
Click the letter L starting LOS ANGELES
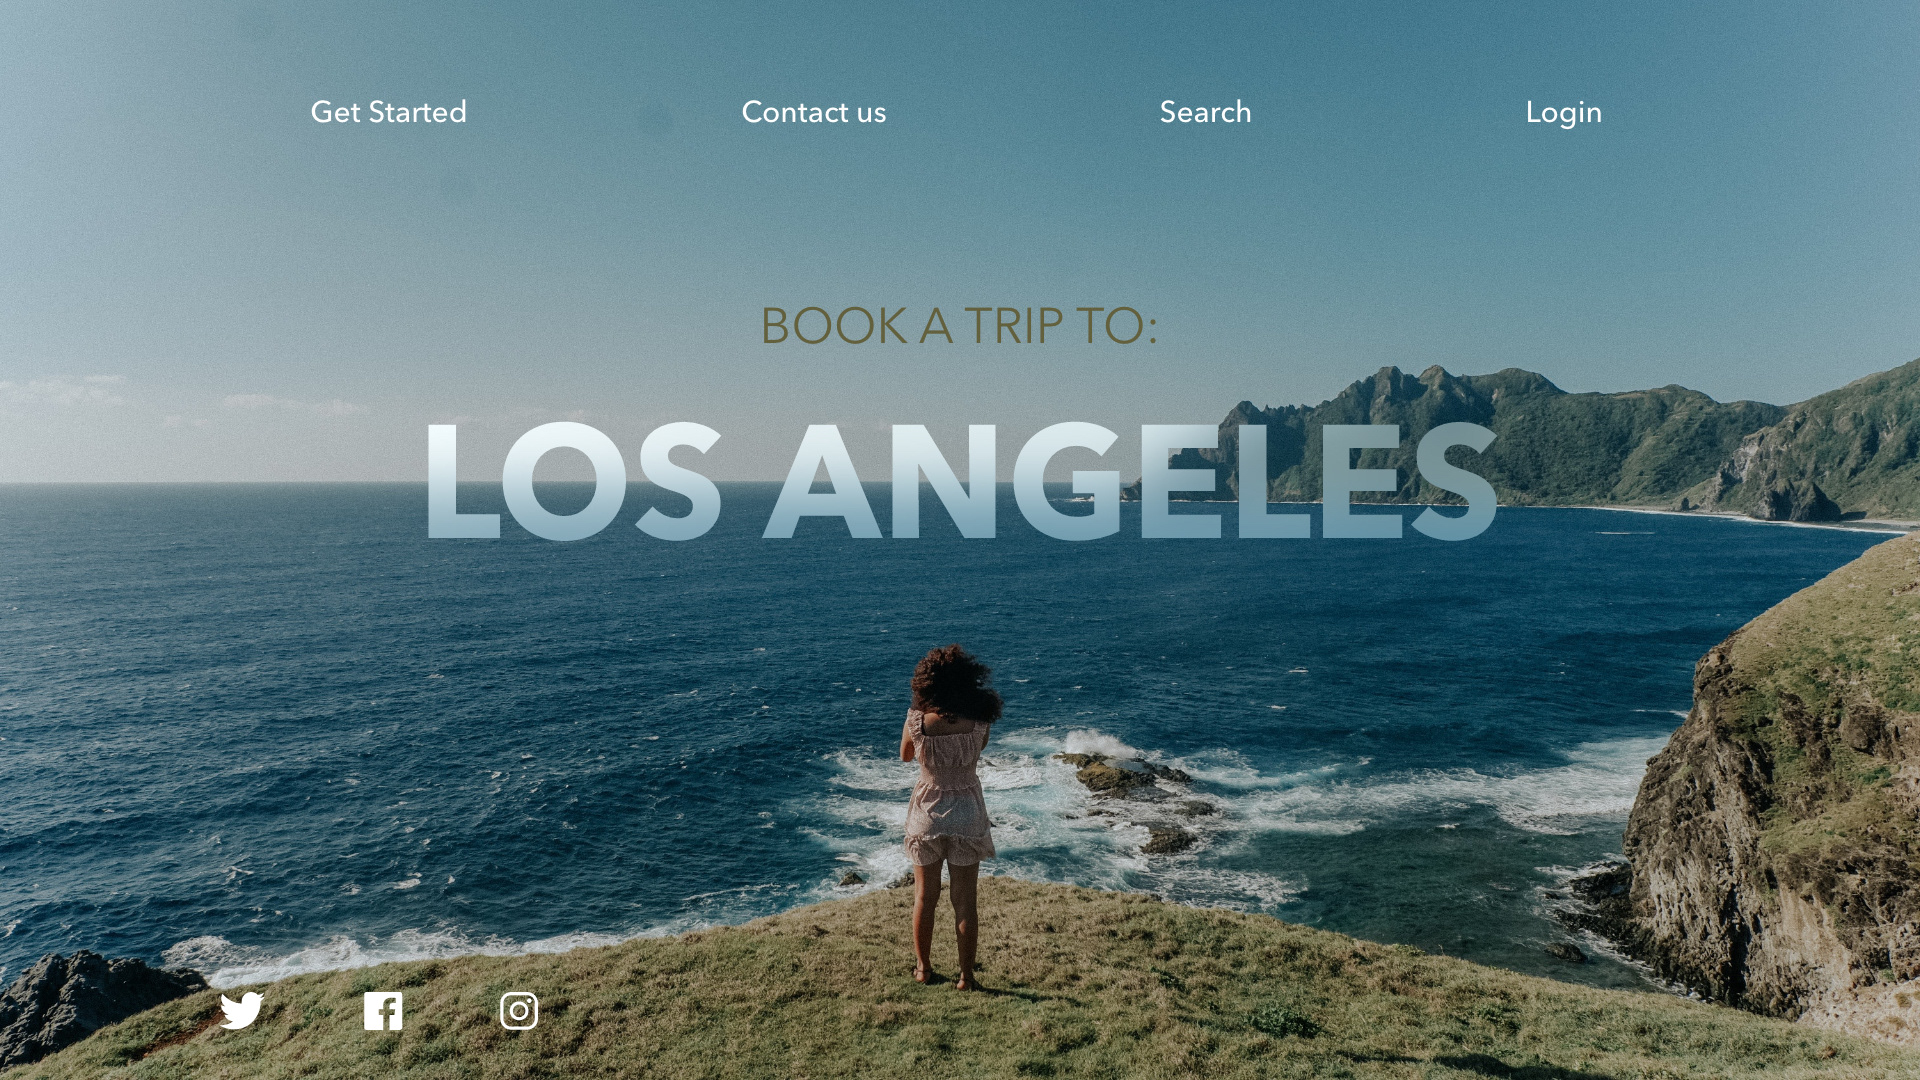pyautogui.click(x=462, y=481)
